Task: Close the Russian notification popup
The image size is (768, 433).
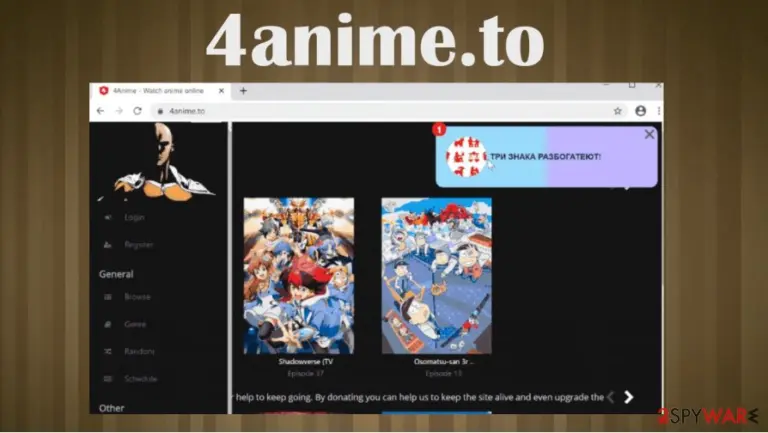Action: pyautogui.click(x=649, y=134)
